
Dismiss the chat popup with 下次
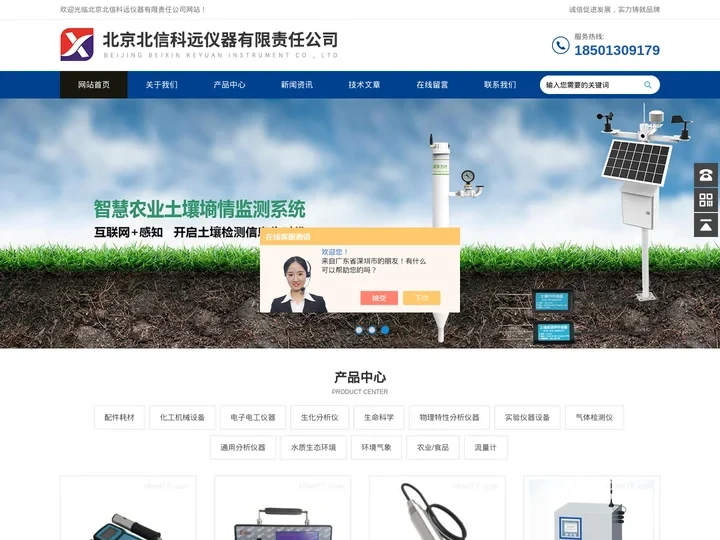[421, 298]
